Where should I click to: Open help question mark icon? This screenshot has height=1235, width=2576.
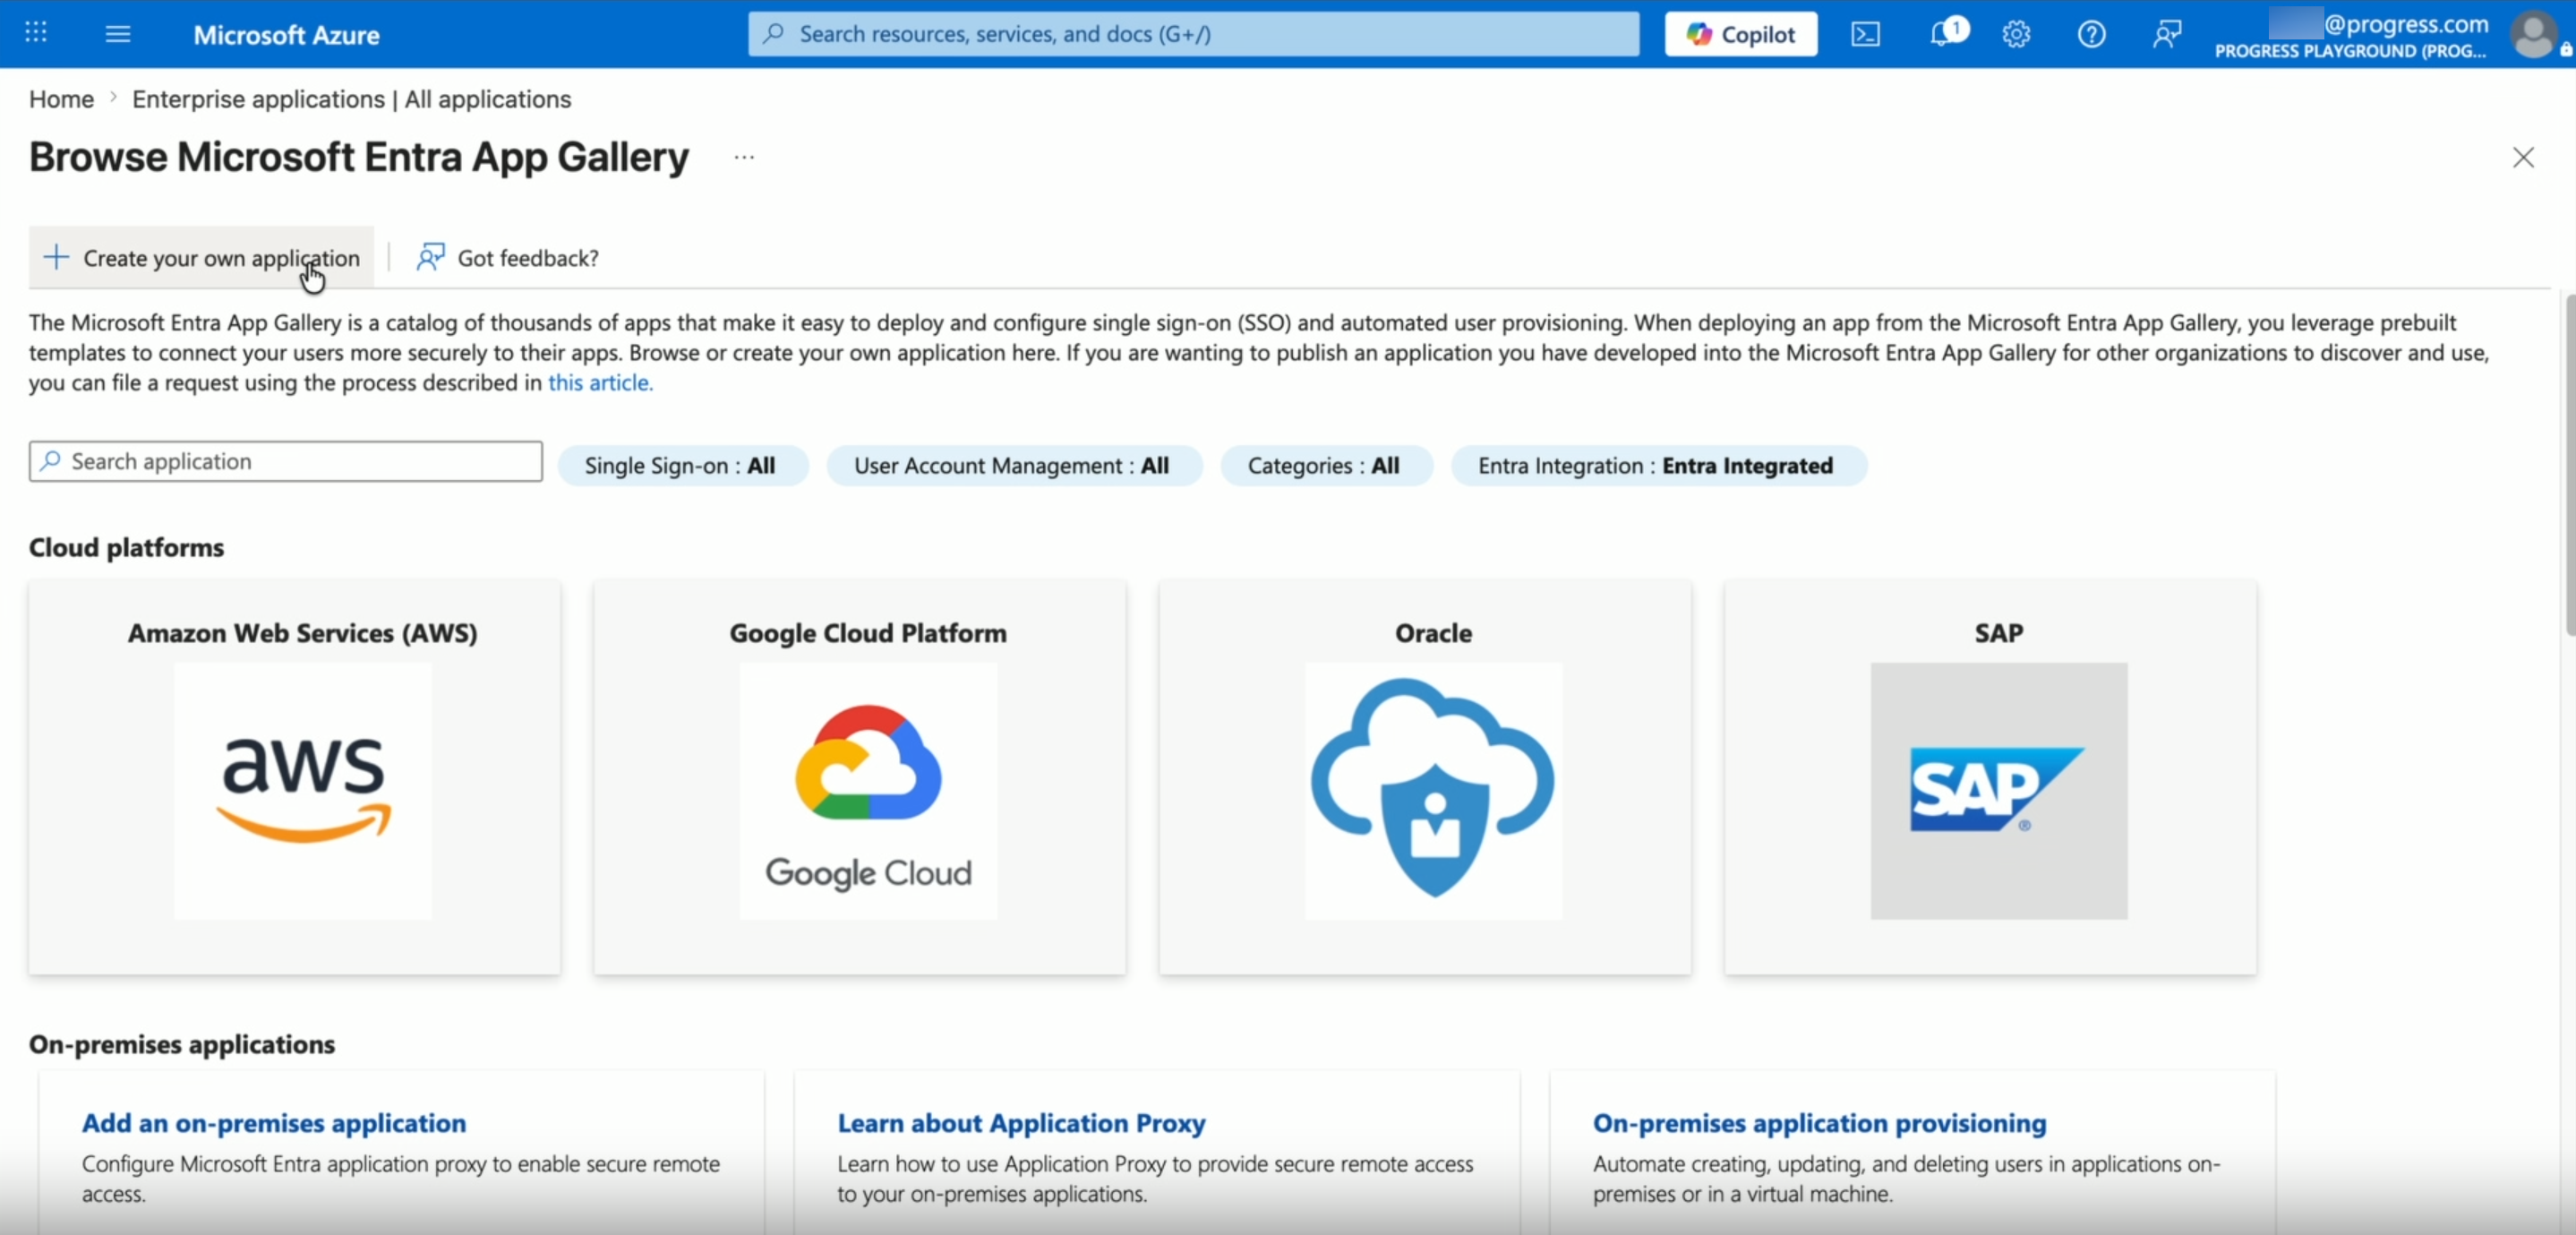pos(2091,35)
